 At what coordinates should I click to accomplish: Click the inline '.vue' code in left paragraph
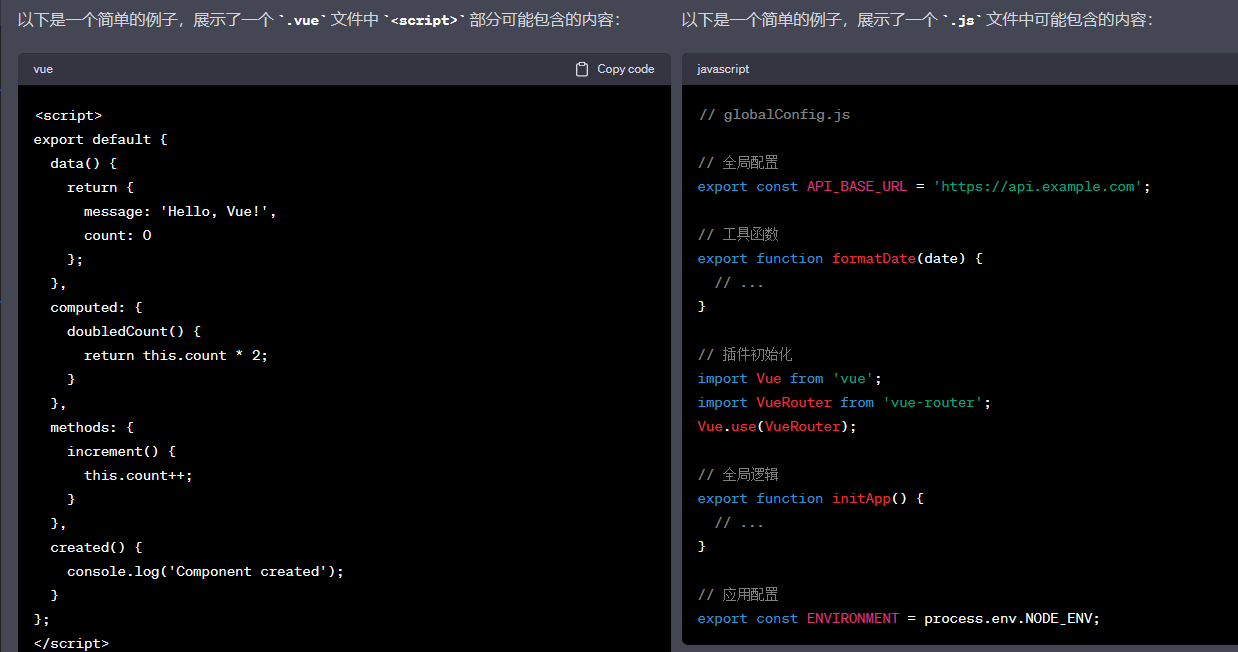[x=304, y=20]
